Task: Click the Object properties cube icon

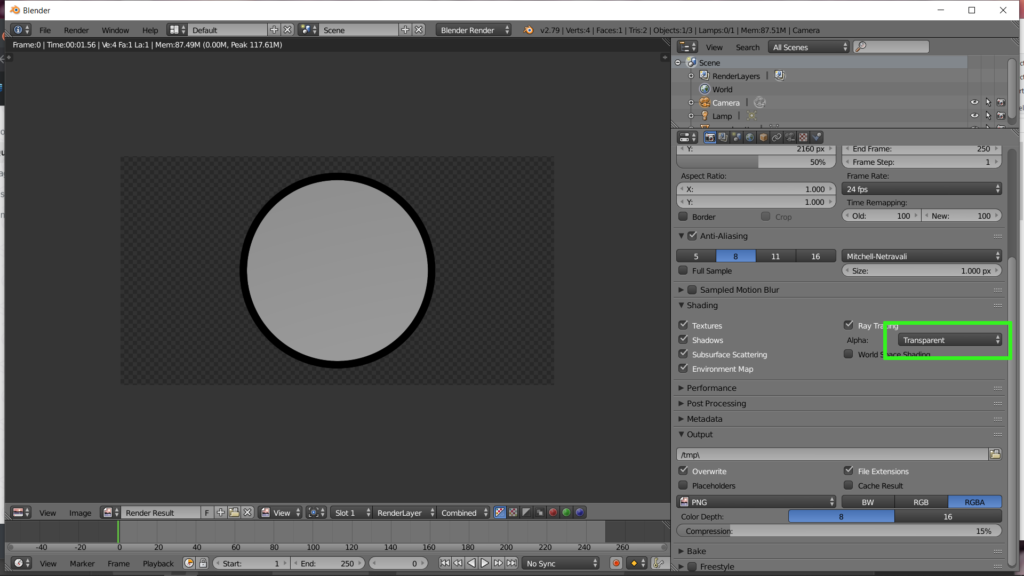Action: [763, 137]
